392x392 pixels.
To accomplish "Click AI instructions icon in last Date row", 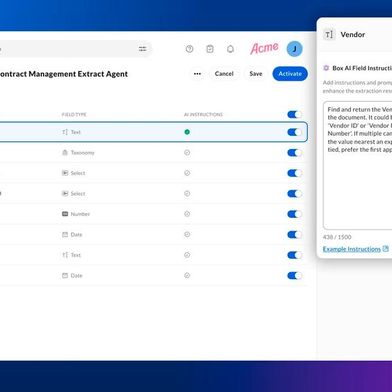I will (187, 276).
